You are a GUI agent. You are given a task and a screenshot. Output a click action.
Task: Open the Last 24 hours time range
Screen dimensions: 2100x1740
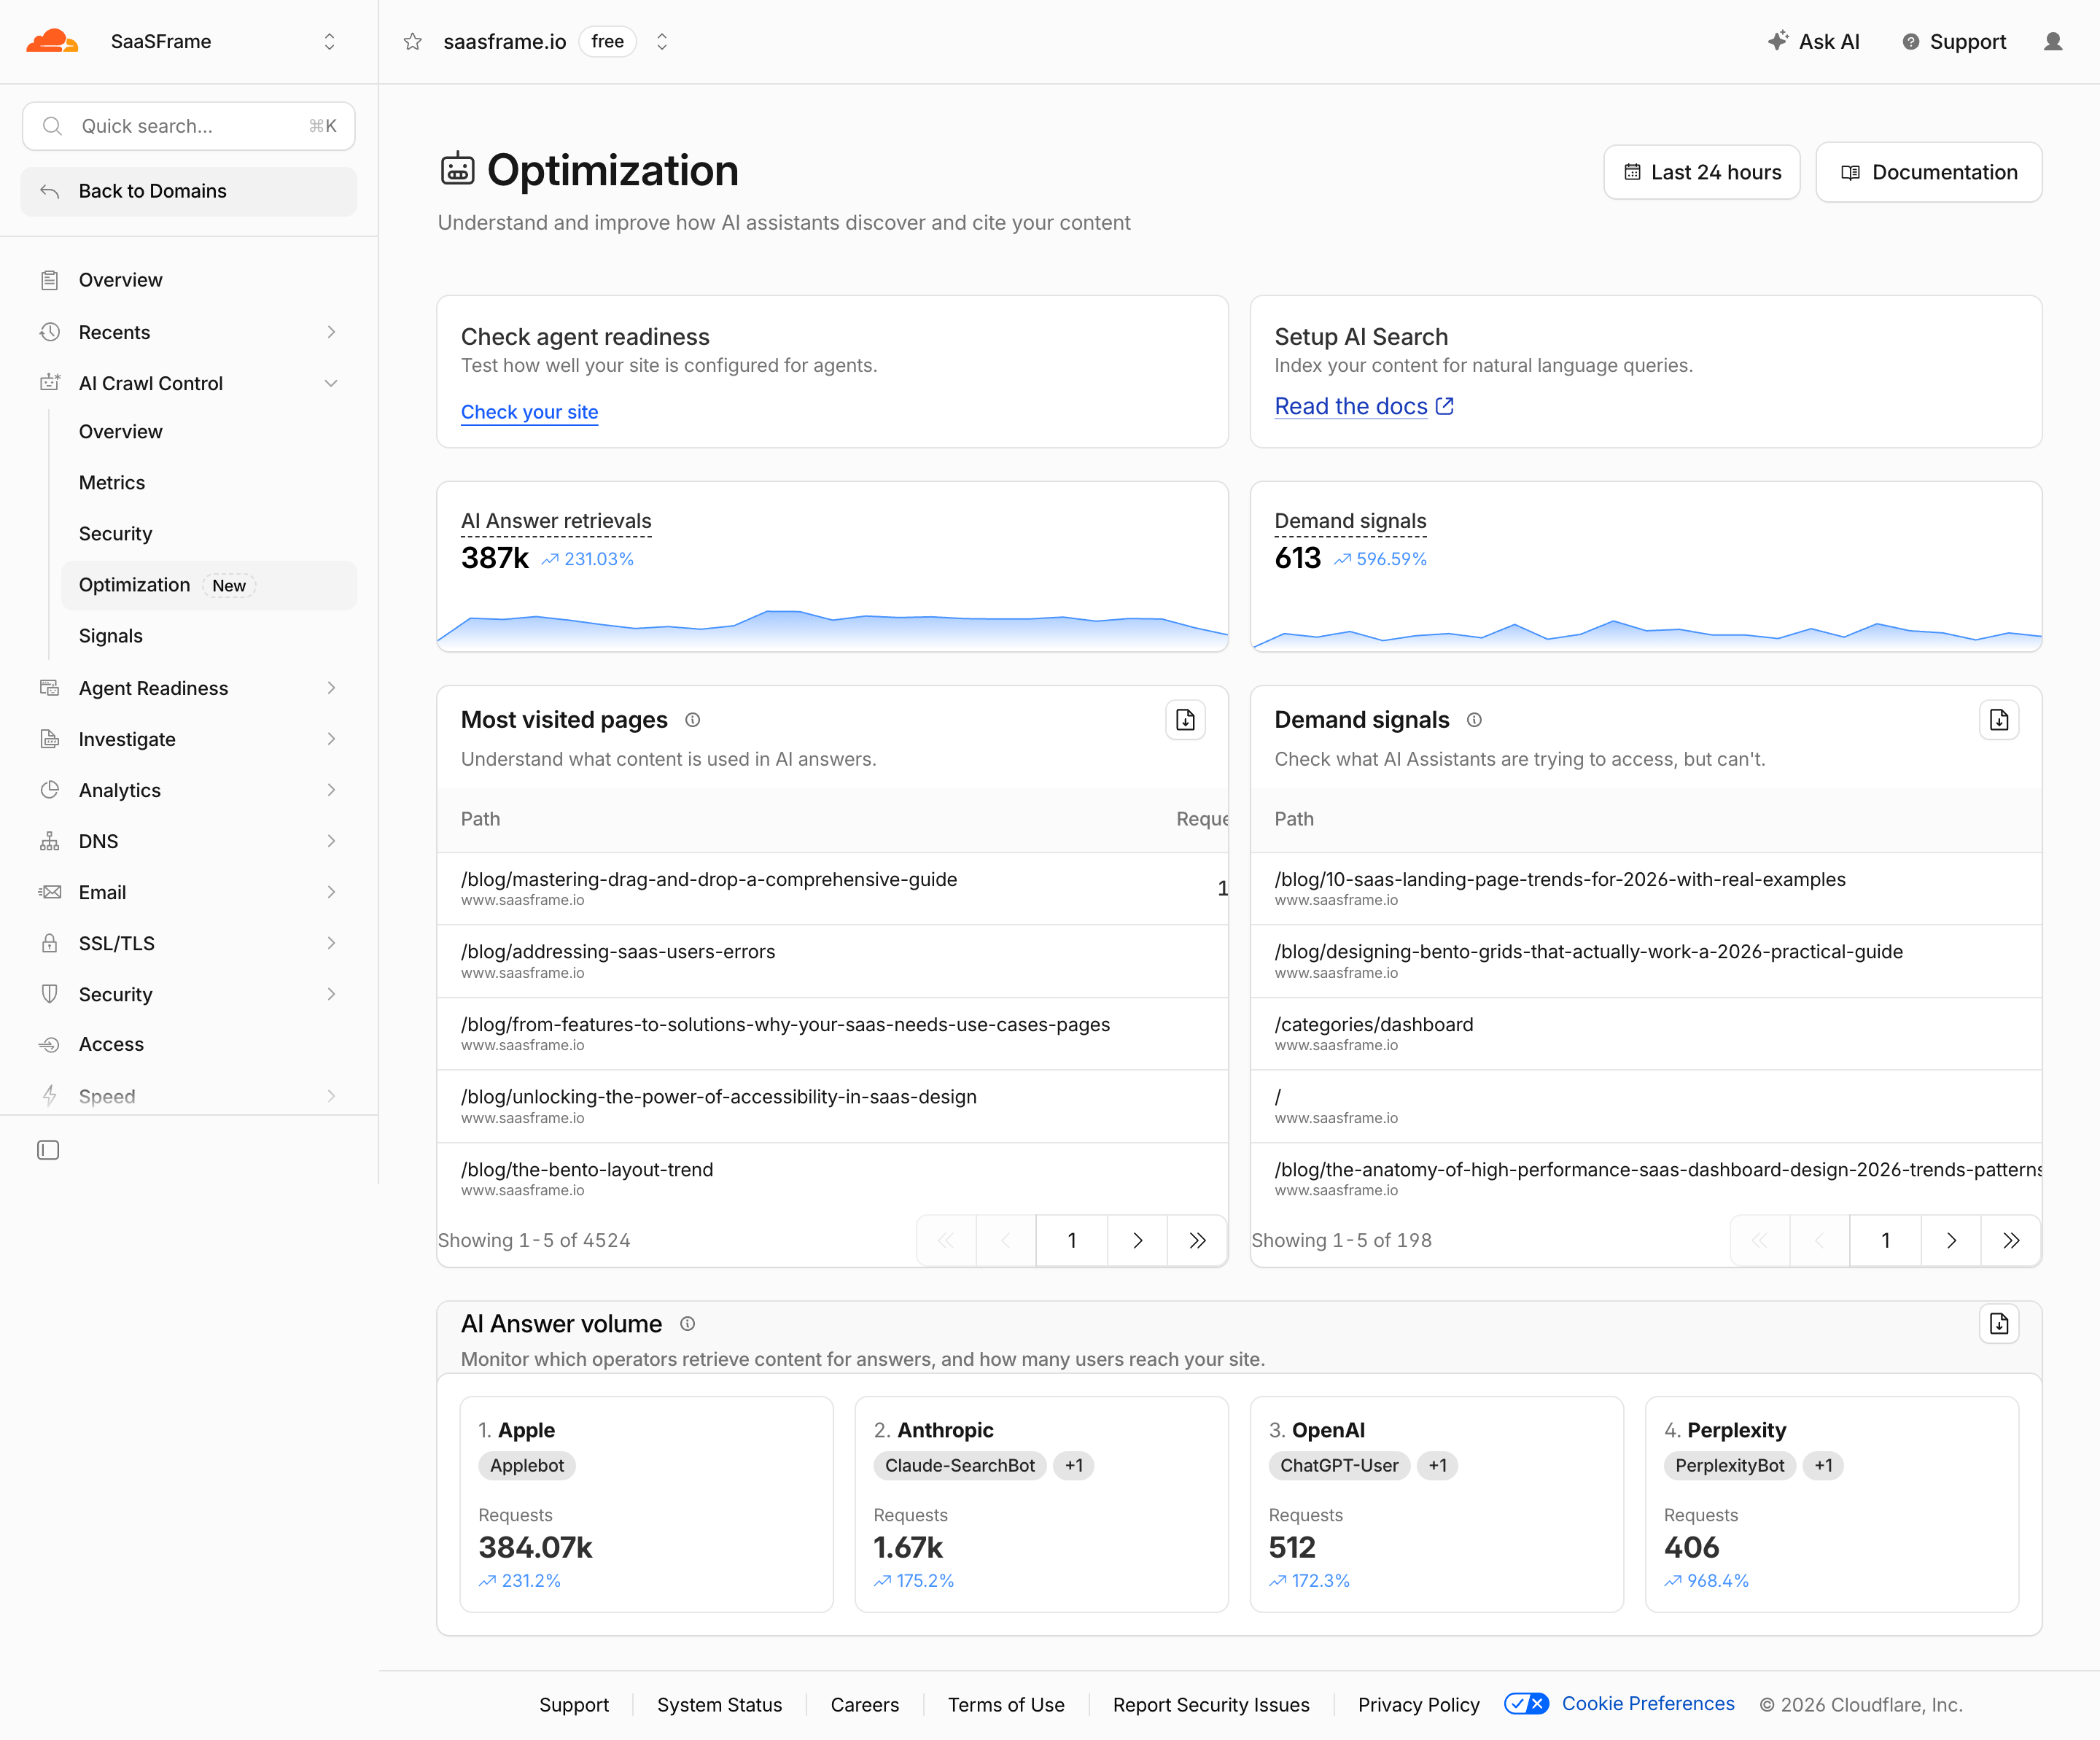[x=1701, y=172]
